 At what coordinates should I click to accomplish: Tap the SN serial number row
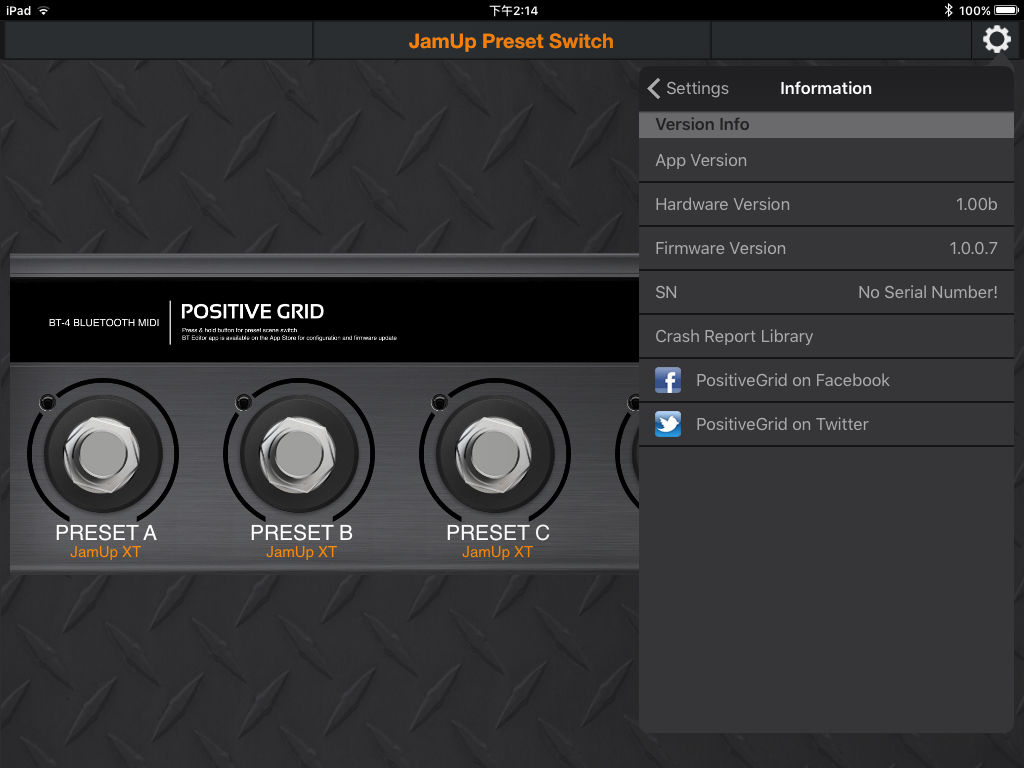pyautogui.click(x=826, y=292)
